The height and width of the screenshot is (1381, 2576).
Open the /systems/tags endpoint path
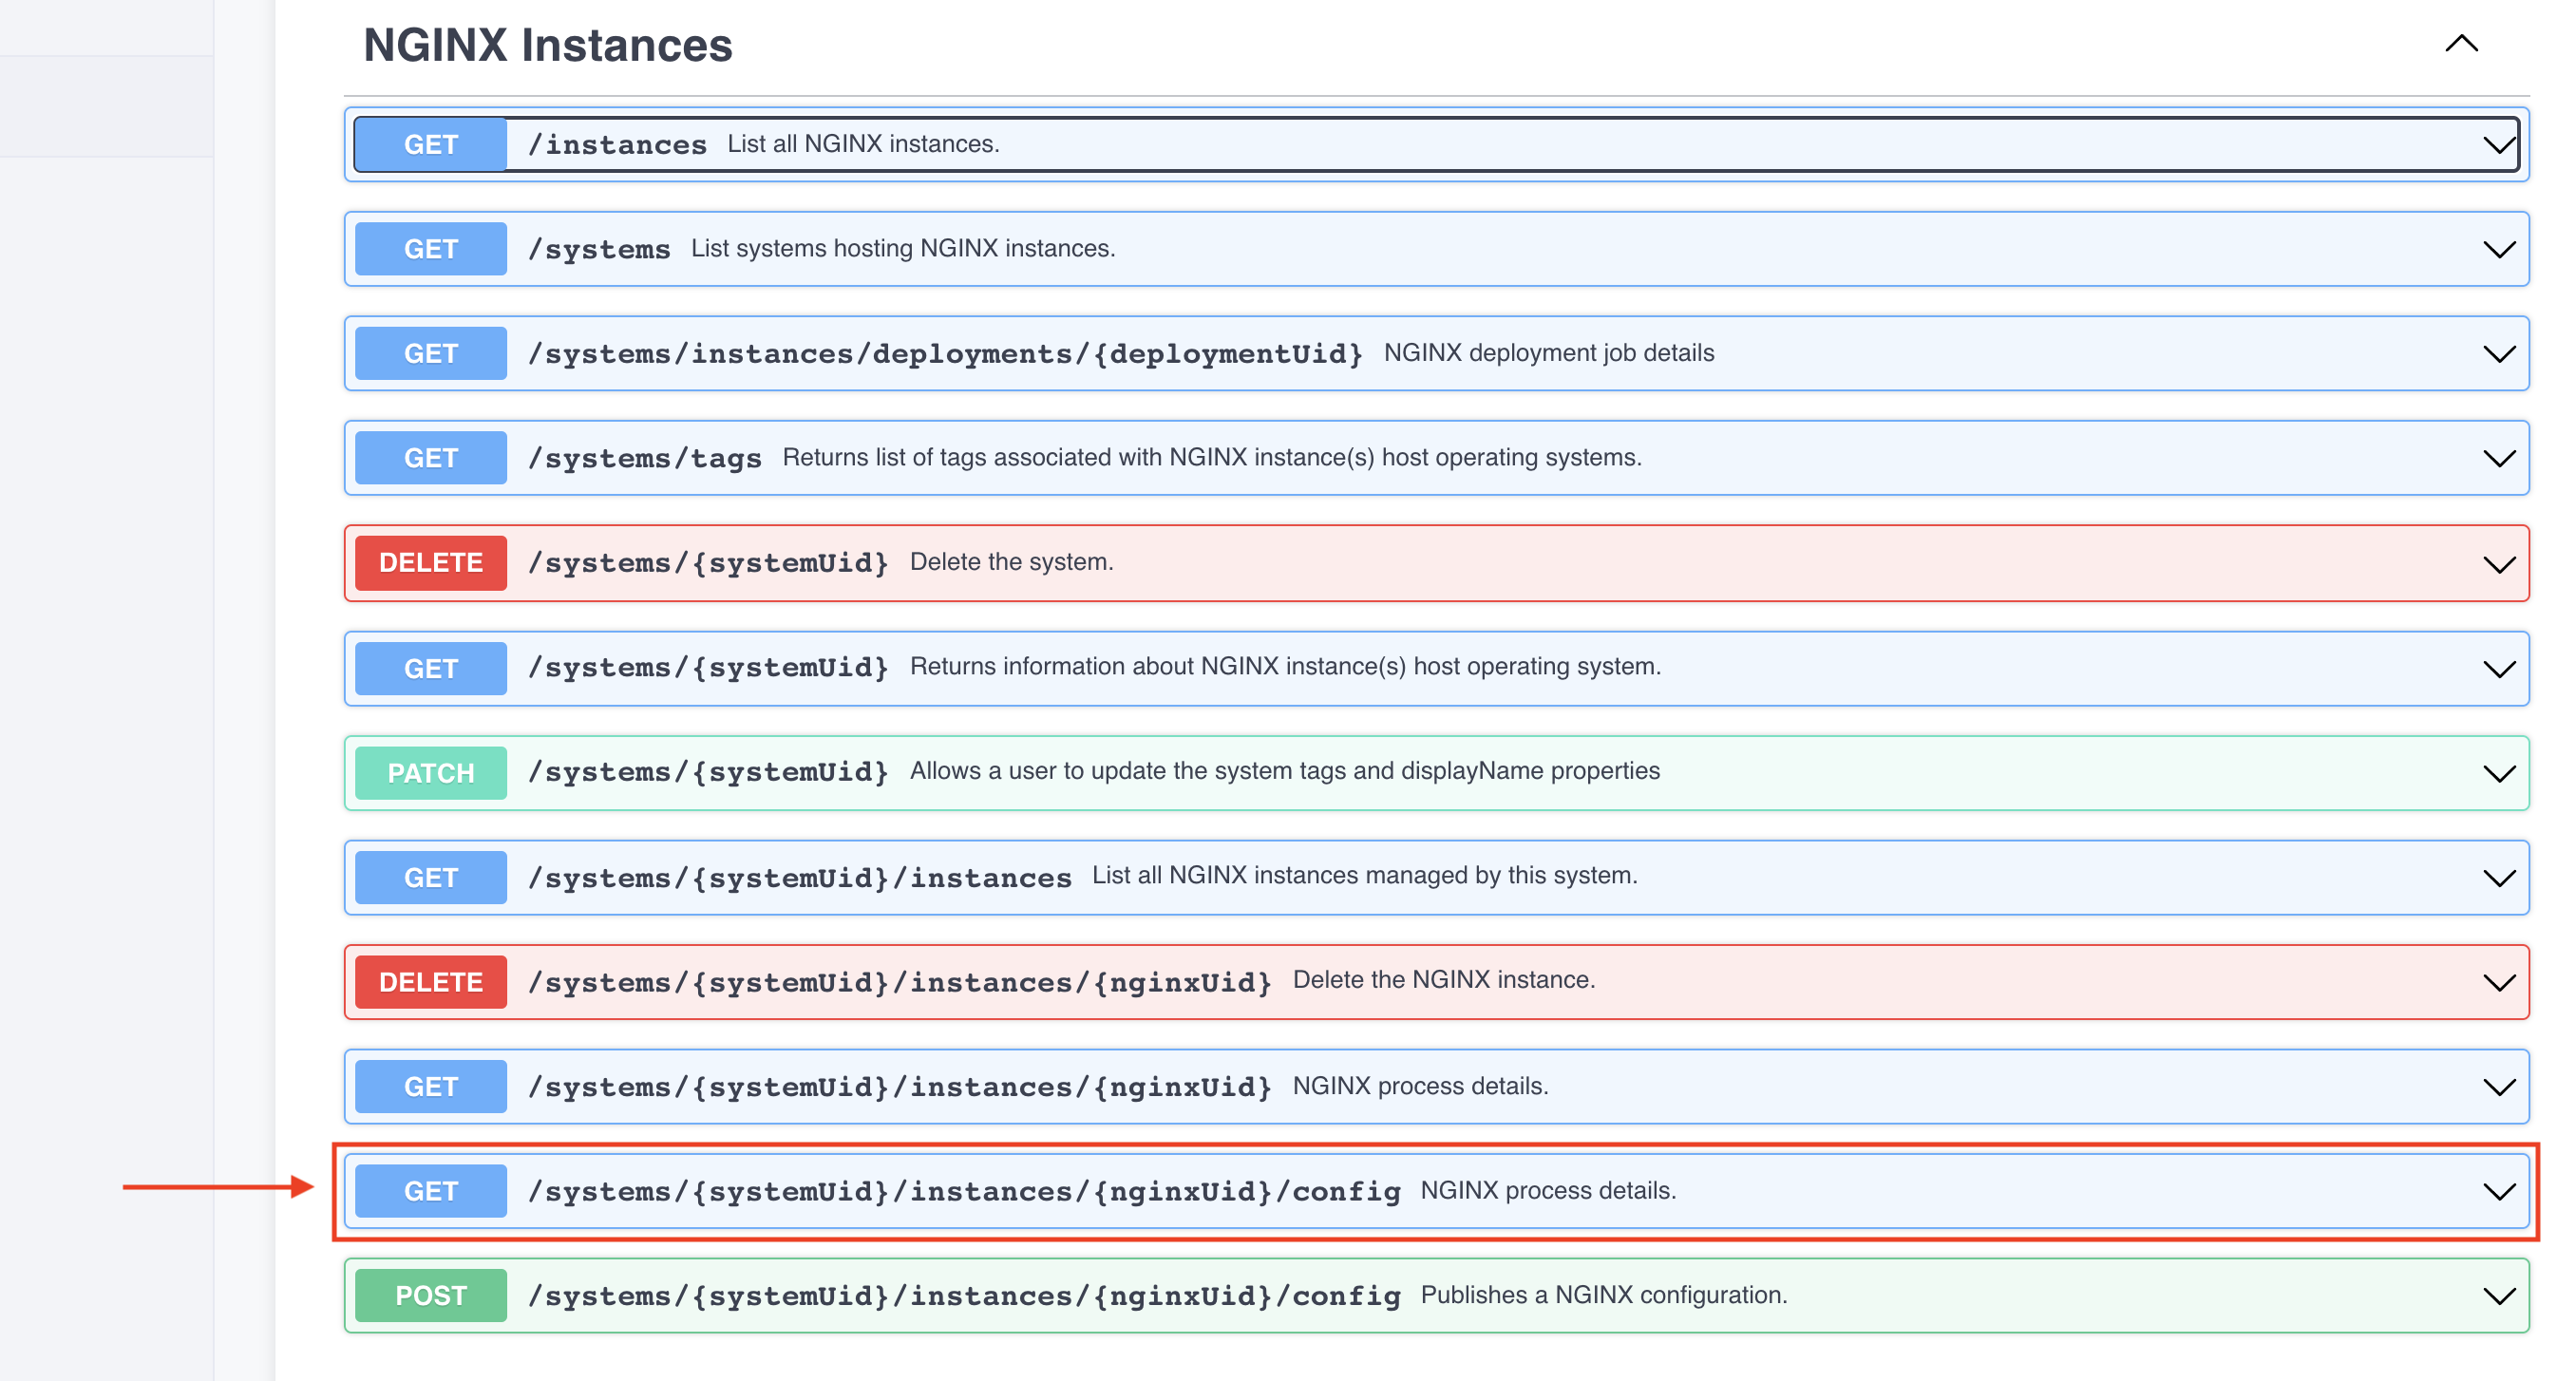pos(645,458)
